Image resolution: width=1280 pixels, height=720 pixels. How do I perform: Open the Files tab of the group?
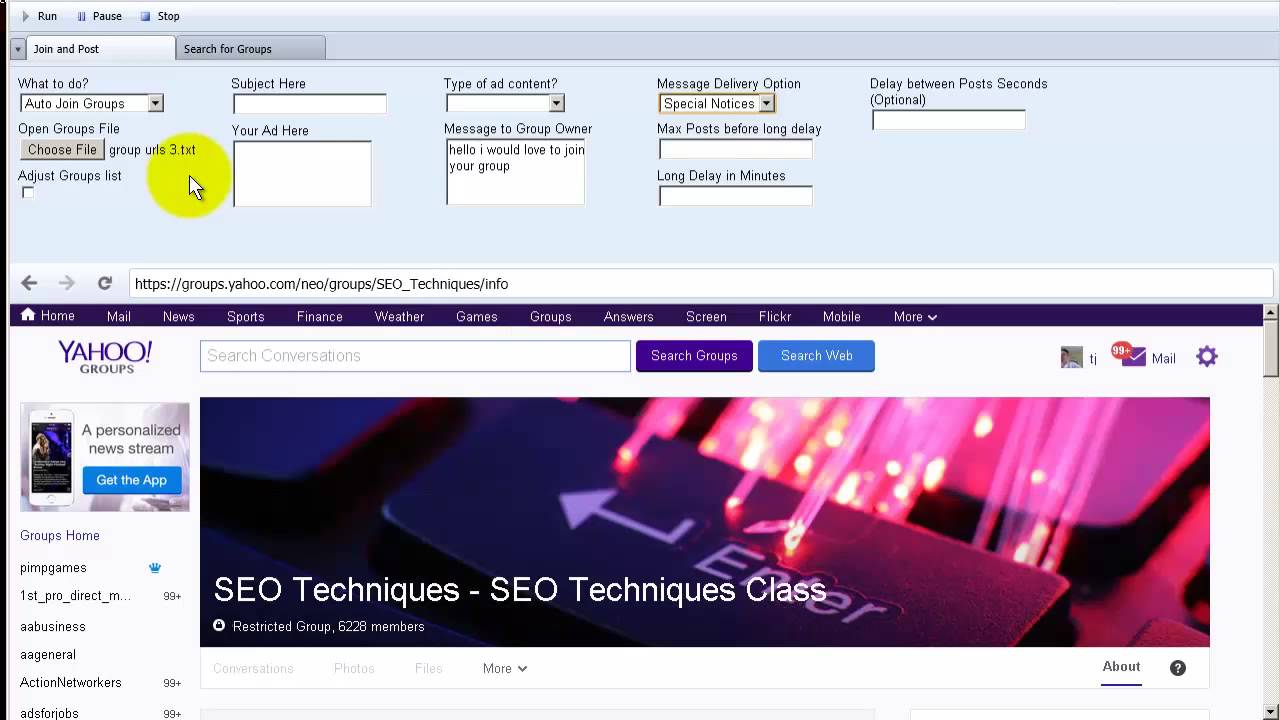click(428, 668)
